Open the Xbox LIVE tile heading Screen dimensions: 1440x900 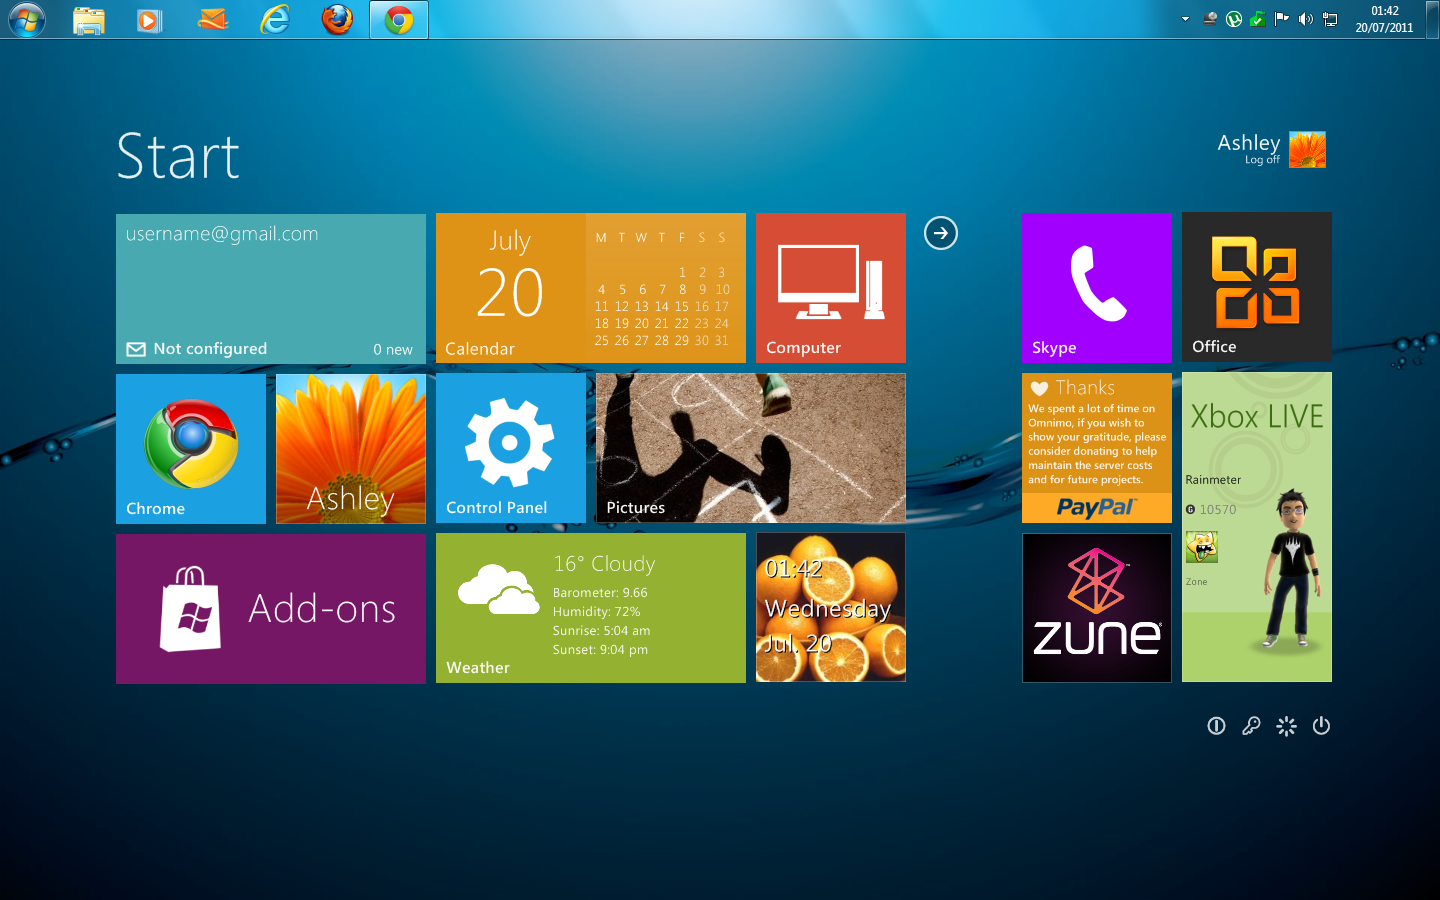click(x=1257, y=416)
